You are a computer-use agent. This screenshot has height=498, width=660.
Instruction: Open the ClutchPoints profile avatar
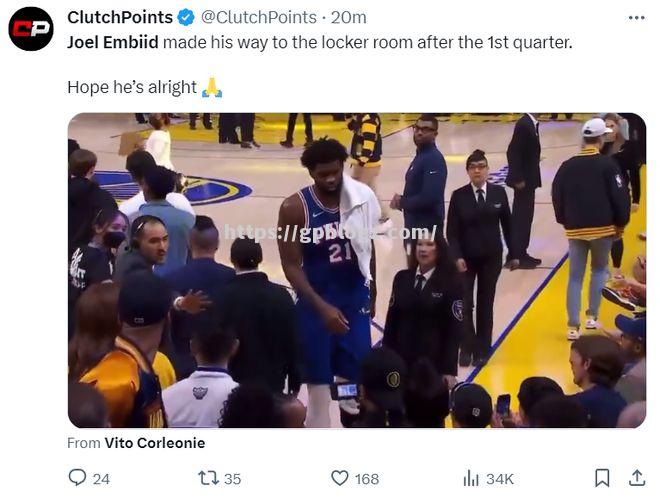[x=31, y=29]
